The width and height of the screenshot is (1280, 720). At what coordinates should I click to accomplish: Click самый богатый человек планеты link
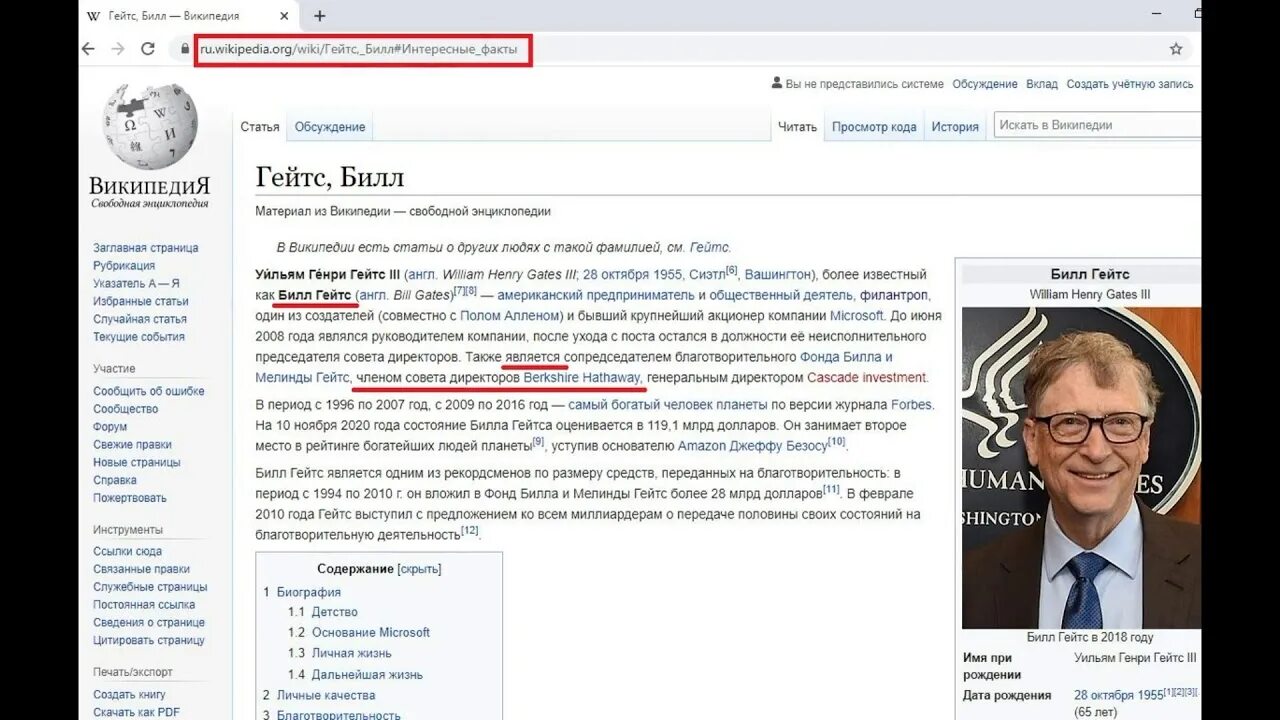[x=668, y=405]
